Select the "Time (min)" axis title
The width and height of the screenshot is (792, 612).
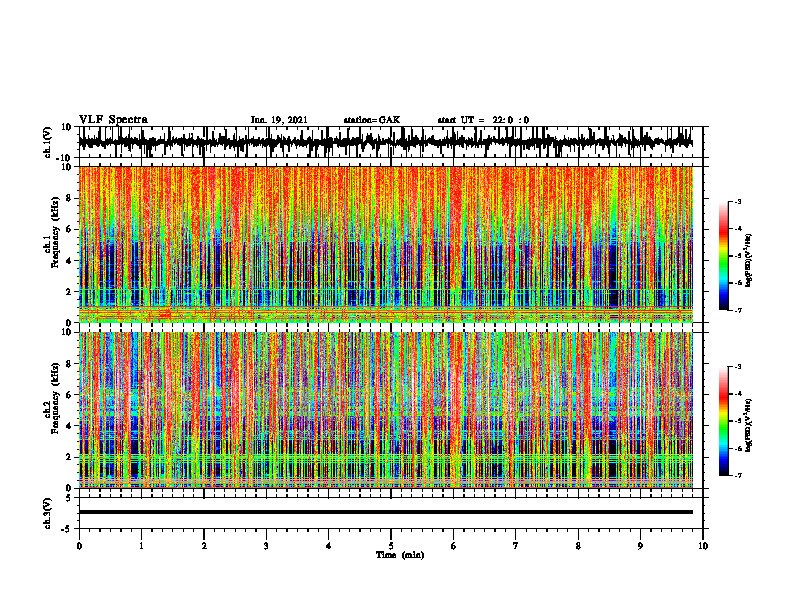point(400,555)
